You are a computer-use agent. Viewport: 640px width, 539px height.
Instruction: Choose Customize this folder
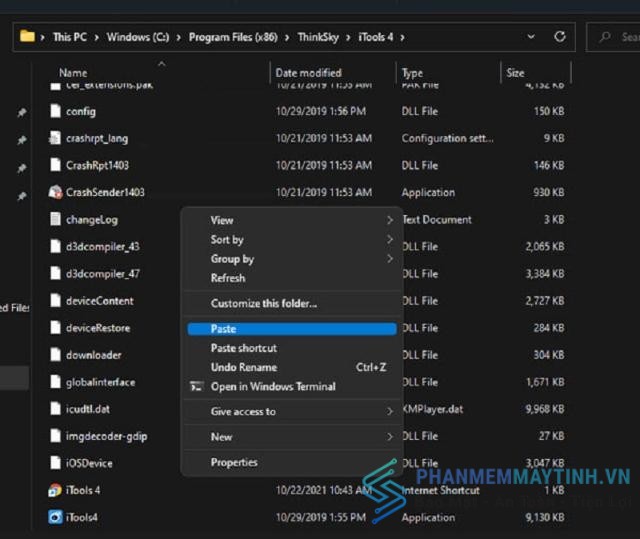(291, 303)
